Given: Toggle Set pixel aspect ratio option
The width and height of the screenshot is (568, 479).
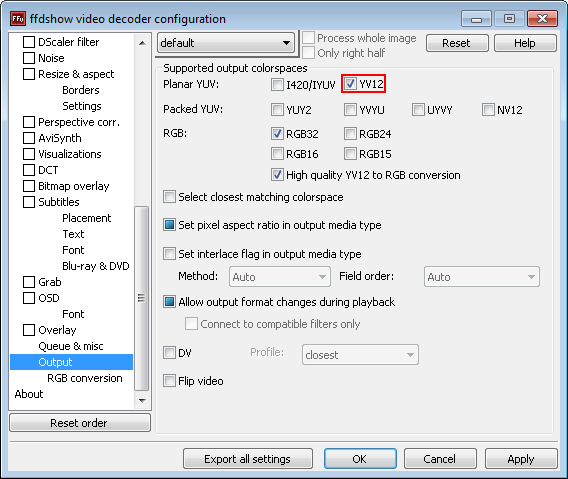Looking at the screenshot, I should 169,225.
